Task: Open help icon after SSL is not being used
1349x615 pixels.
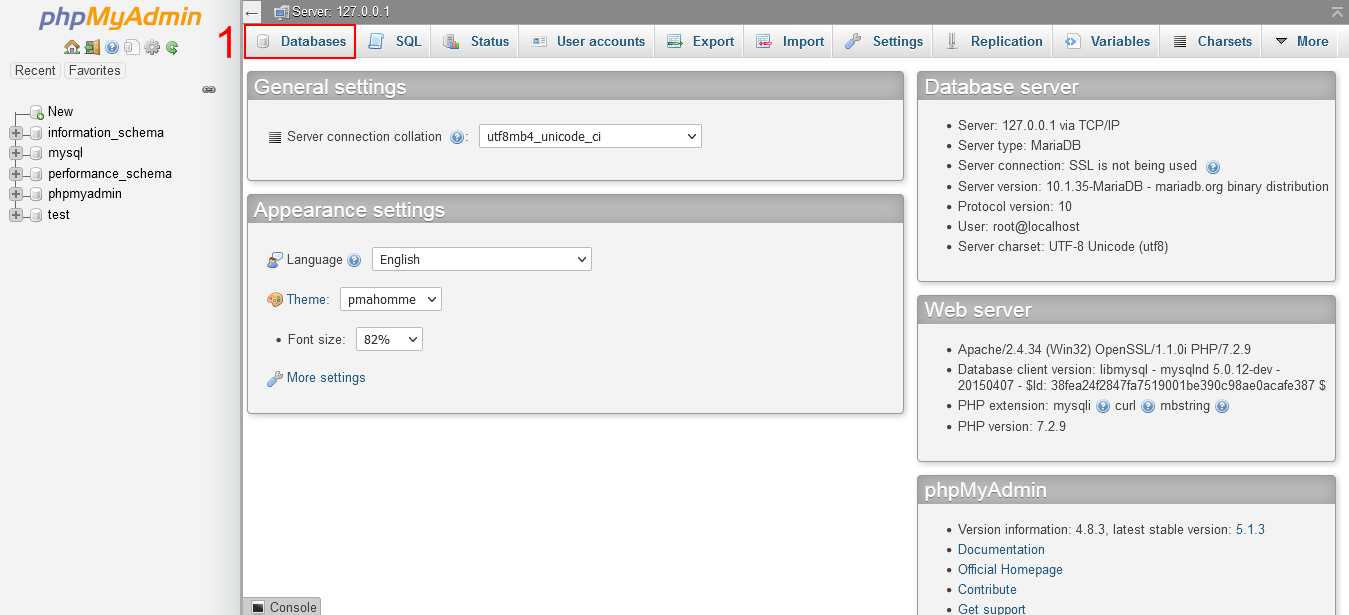Action: 1213,167
